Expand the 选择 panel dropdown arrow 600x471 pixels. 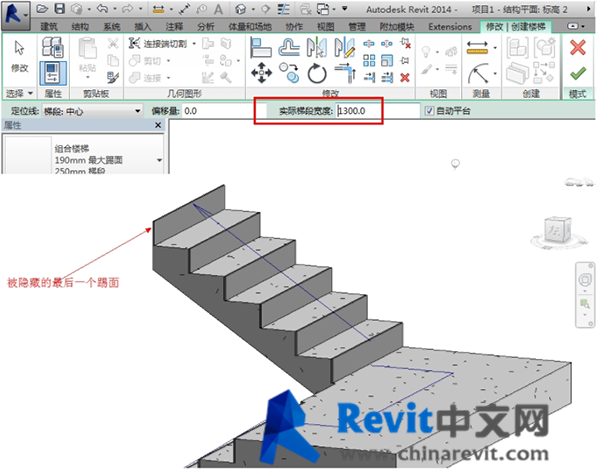pos(30,93)
